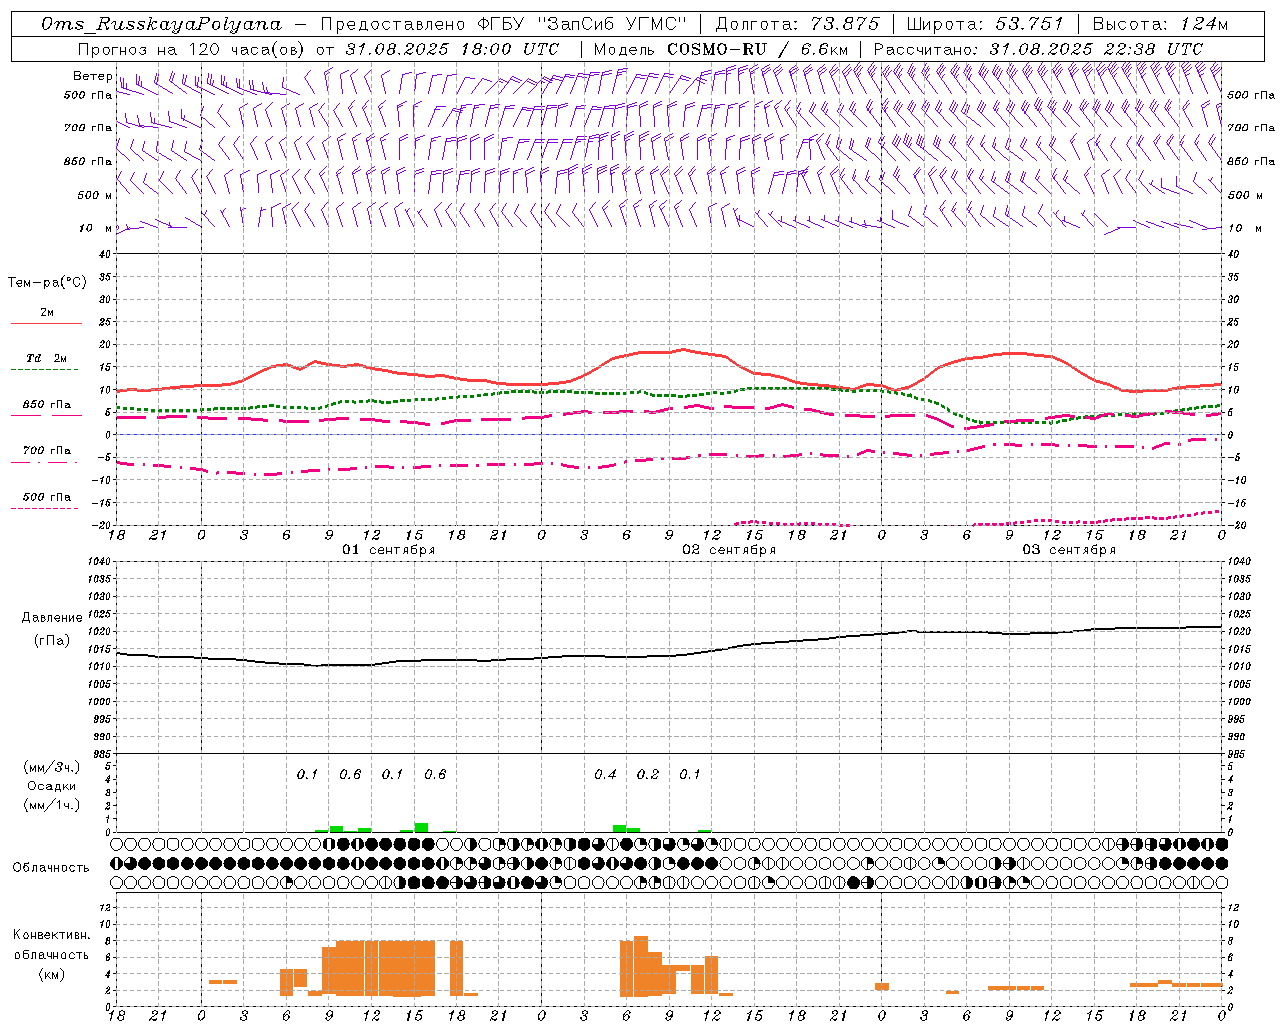Click the tallest green precipitation bar on 01 сентября
This screenshot has width=1280, height=1024.
click(421, 827)
